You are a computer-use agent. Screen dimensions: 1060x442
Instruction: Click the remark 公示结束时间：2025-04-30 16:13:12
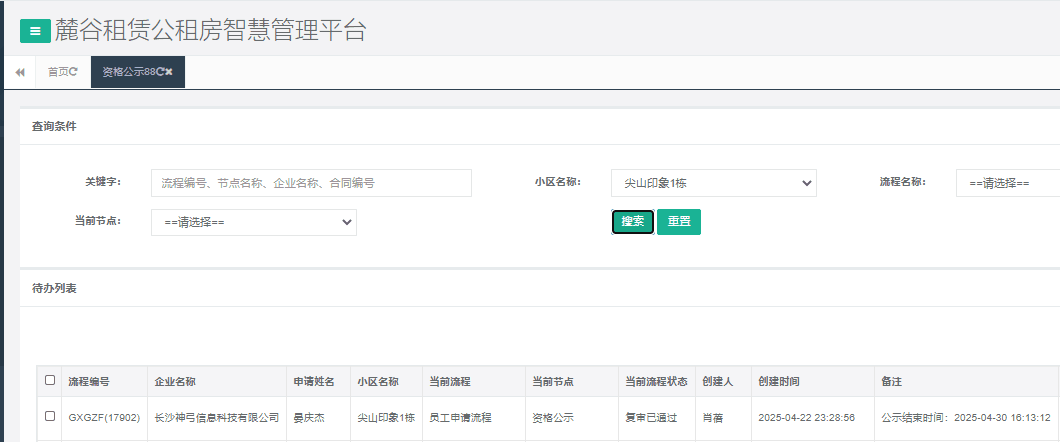tap(966, 418)
